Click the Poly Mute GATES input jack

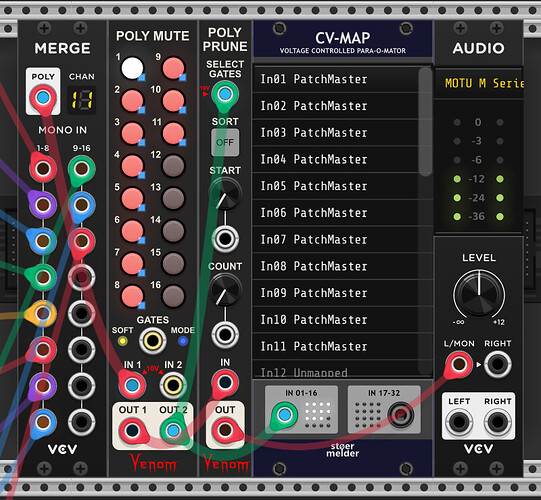pyautogui.click(x=153, y=341)
